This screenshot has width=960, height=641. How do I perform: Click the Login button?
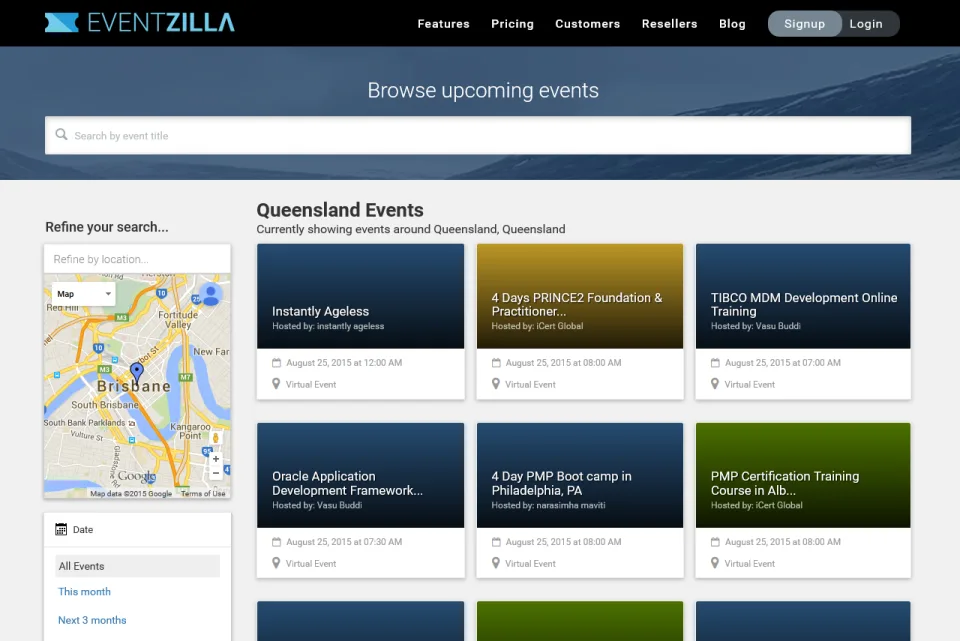[866, 24]
